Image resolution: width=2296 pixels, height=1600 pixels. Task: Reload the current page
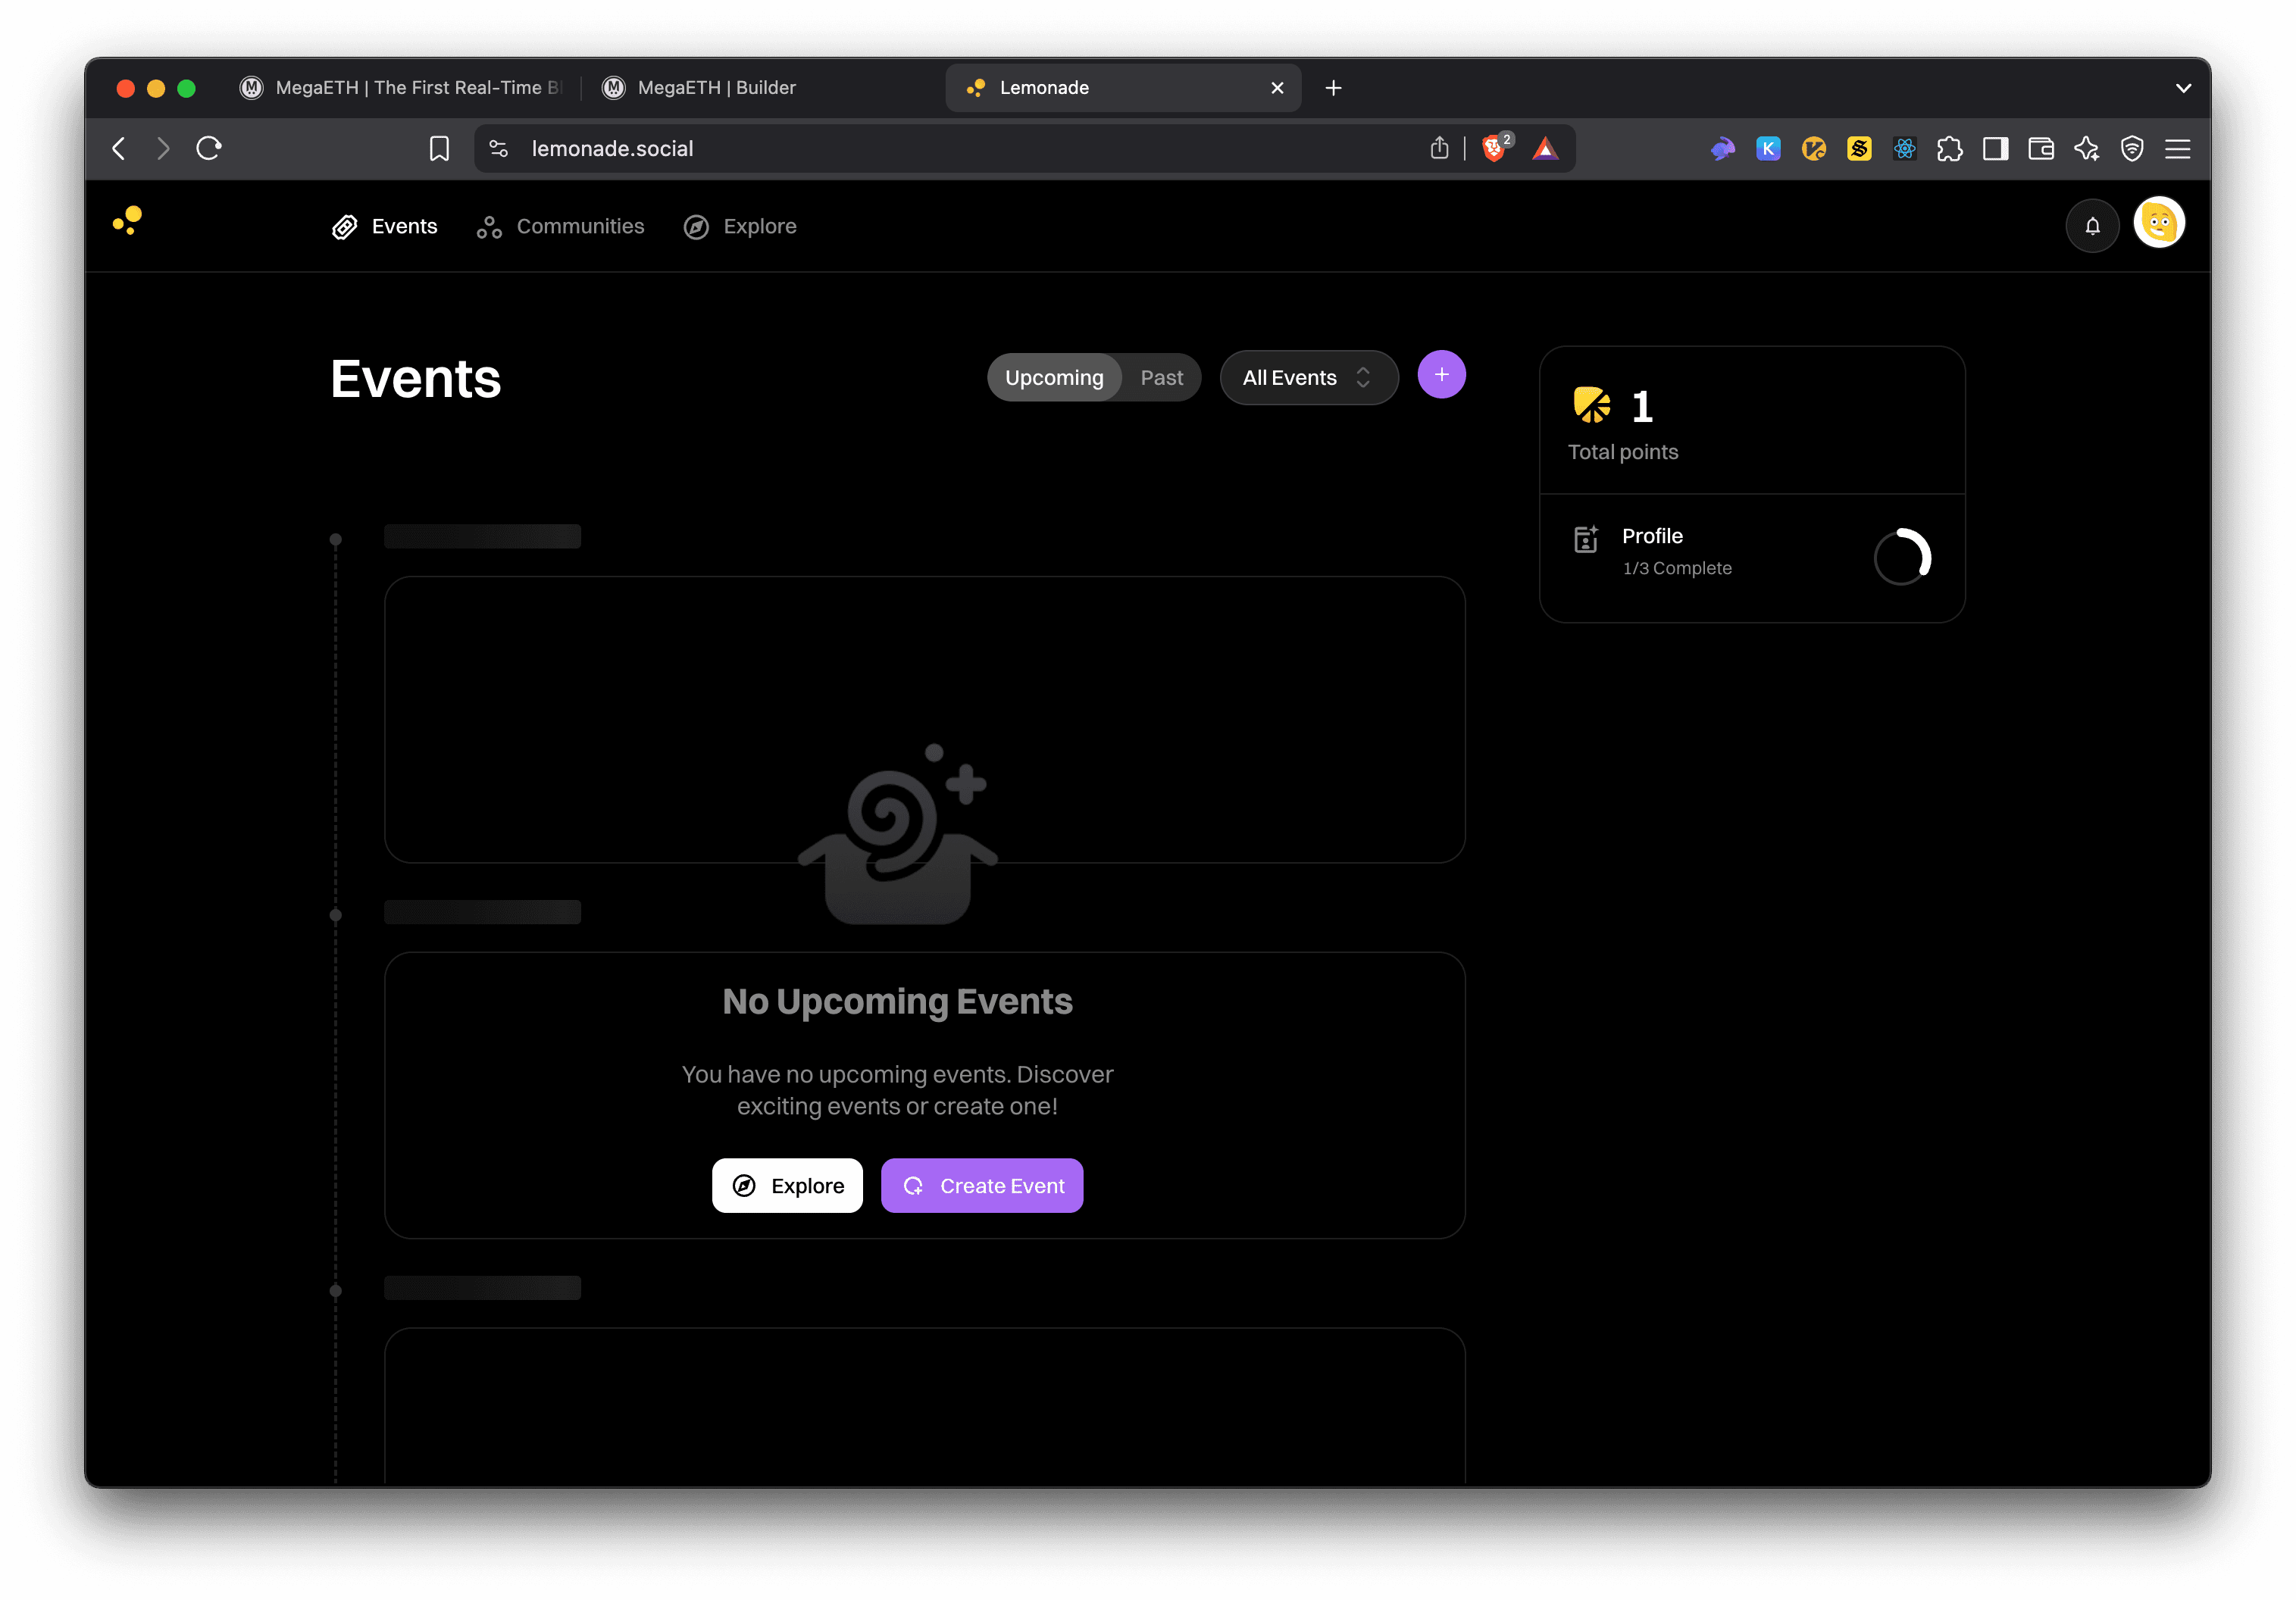pyautogui.click(x=209, y=149)
